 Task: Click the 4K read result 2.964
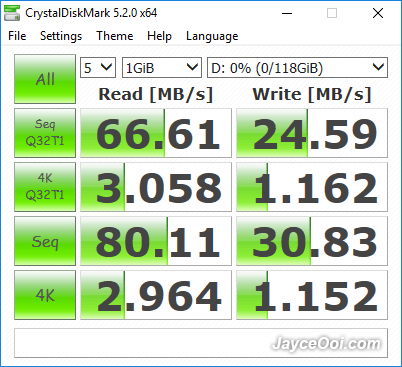pos(156,295)
